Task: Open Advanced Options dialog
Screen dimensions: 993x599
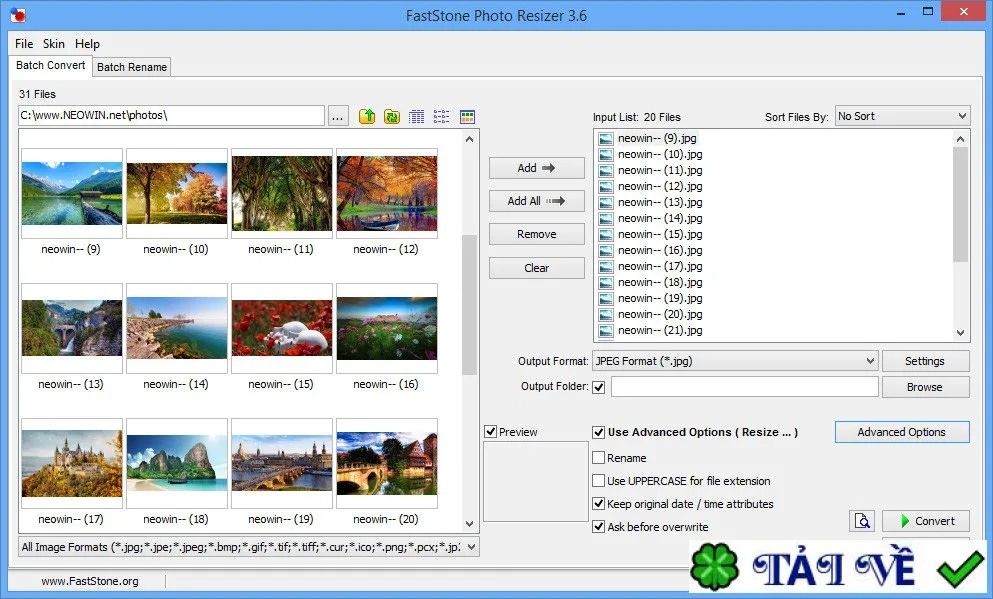Action: click(x=902, y=432)
